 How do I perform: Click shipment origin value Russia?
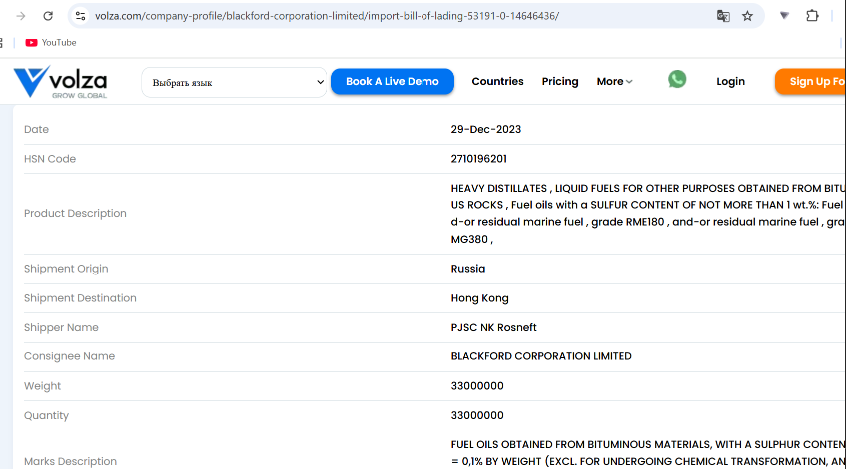pyautogui.click(x=468, y=269)
